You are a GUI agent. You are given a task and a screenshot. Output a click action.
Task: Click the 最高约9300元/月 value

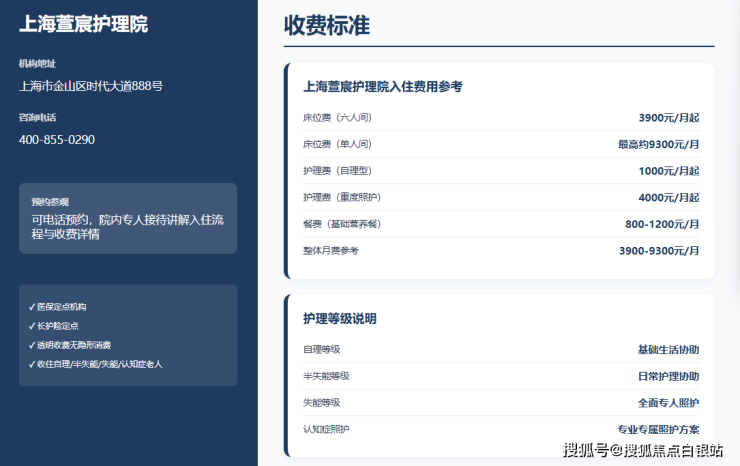[658, 144]
